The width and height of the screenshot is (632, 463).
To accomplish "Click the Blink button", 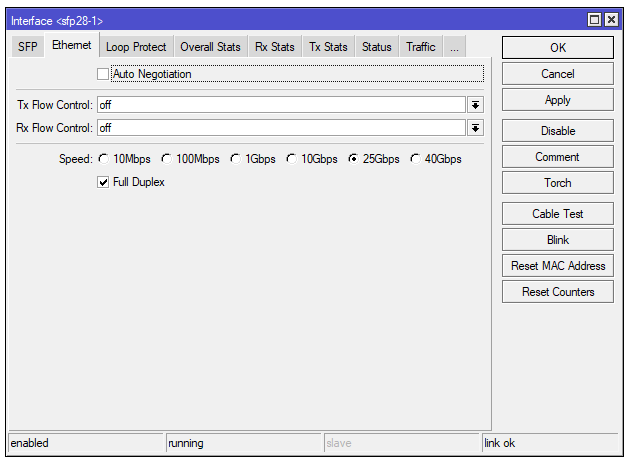I will 558,240.
